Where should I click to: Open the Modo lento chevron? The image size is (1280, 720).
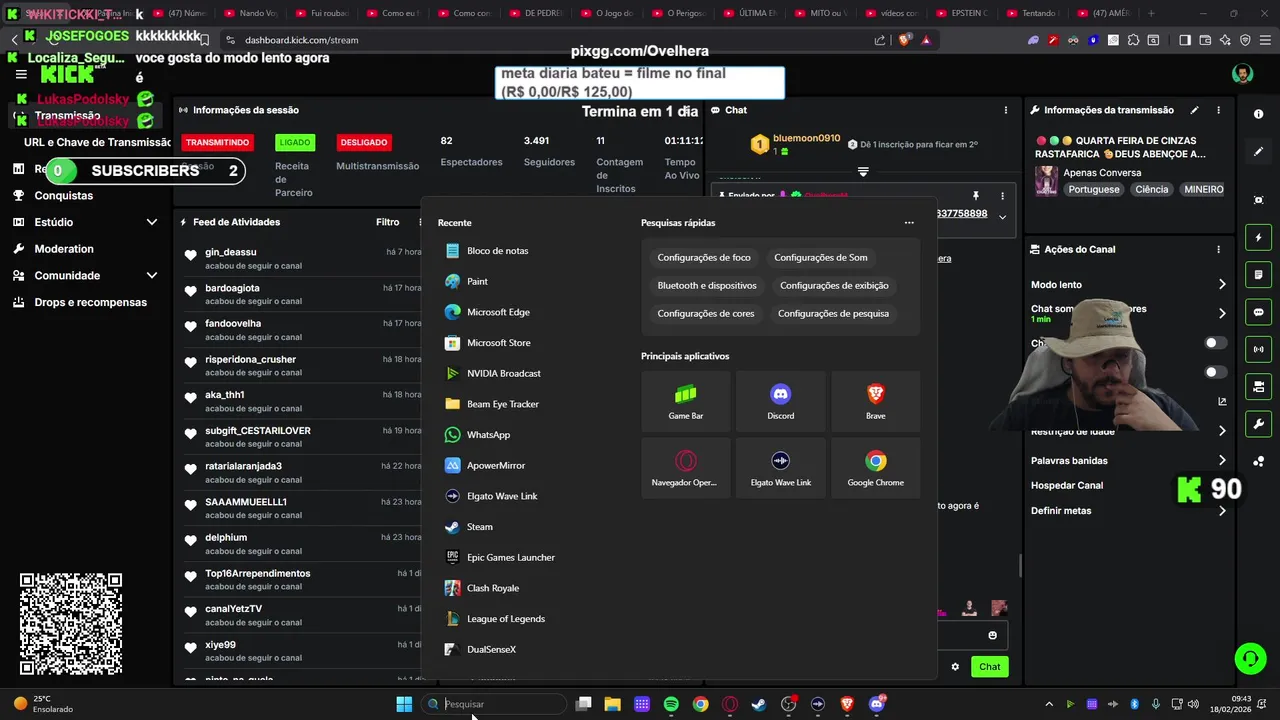(1222, 285)
